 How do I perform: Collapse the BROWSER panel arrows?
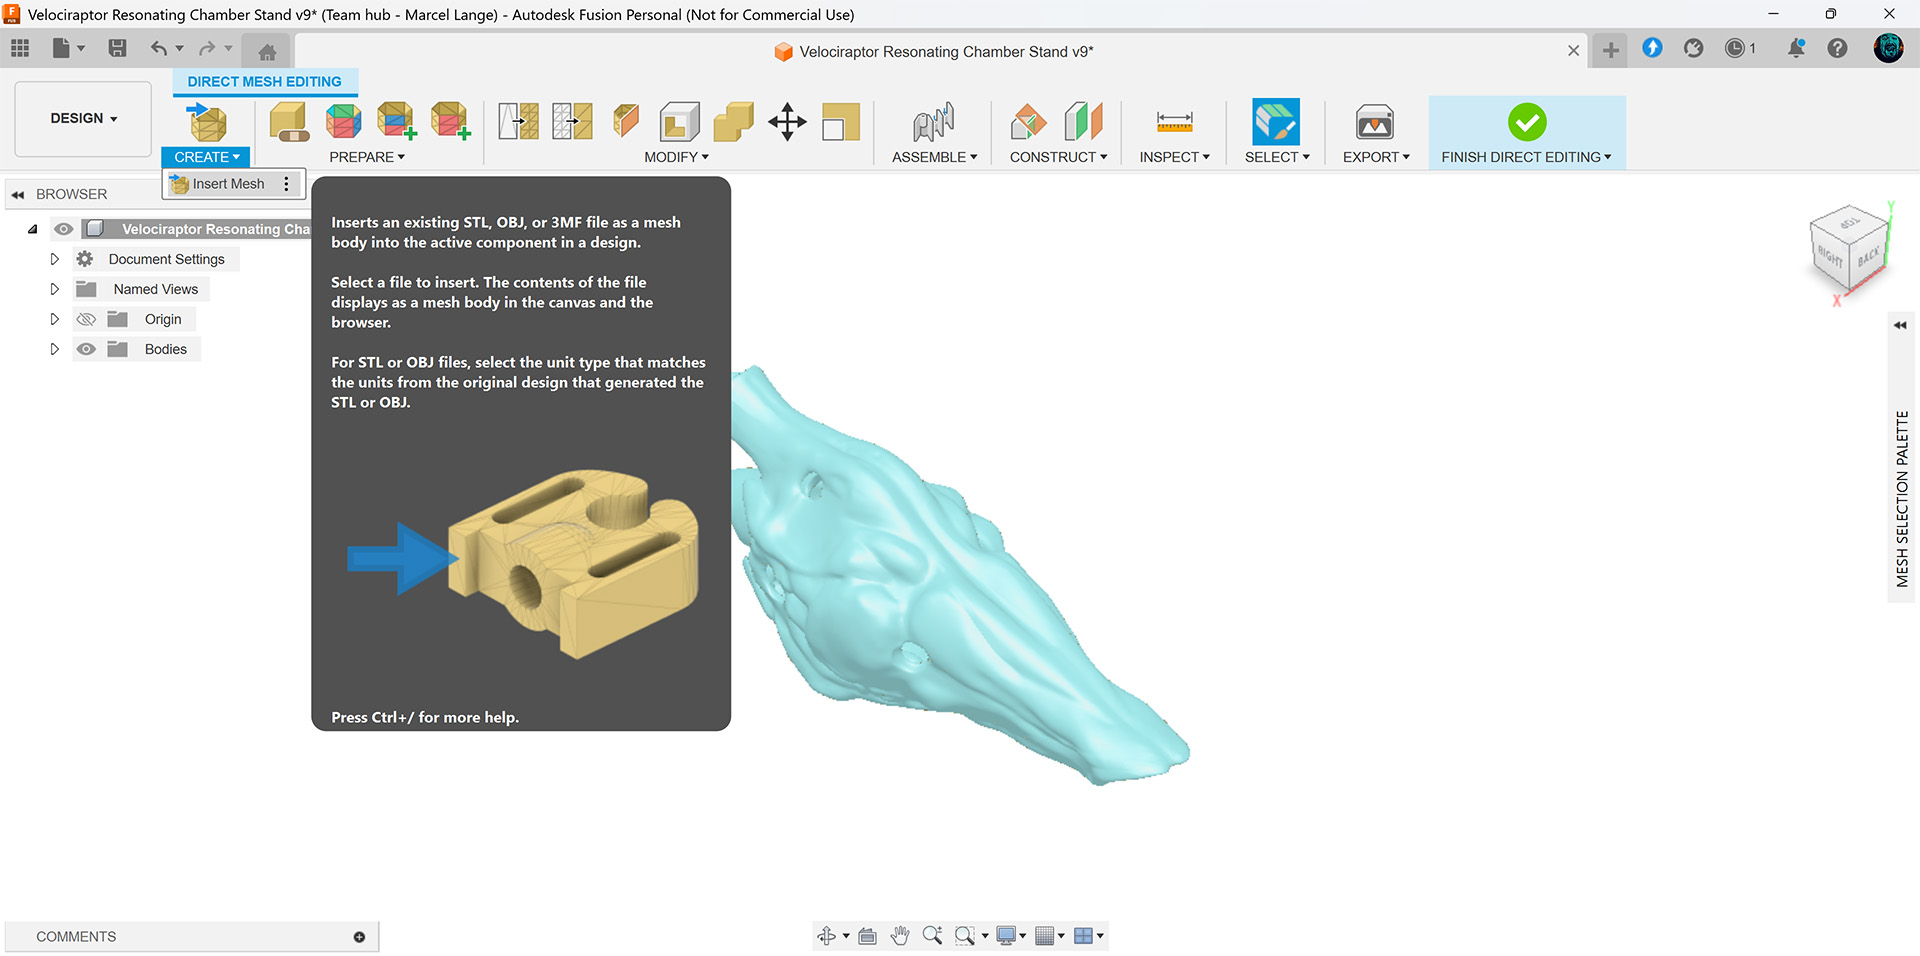pos(17,194)
